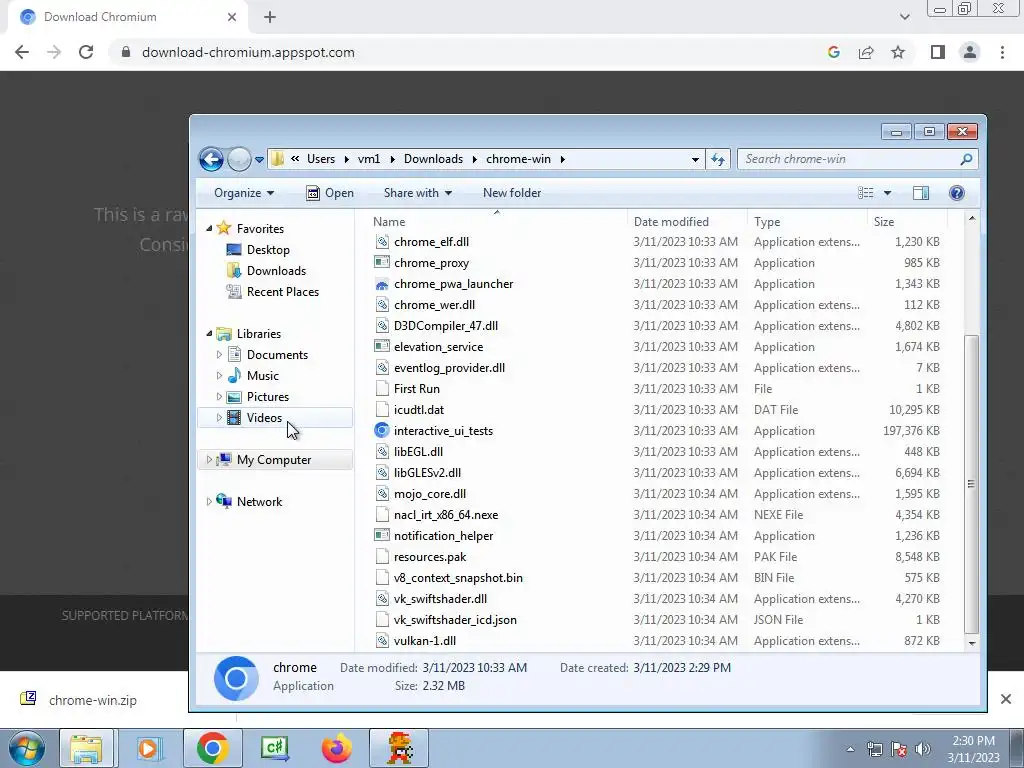The image size is (1024, 768).
Task: Select vulkan-1.dll file
Action: click(424, 641)
